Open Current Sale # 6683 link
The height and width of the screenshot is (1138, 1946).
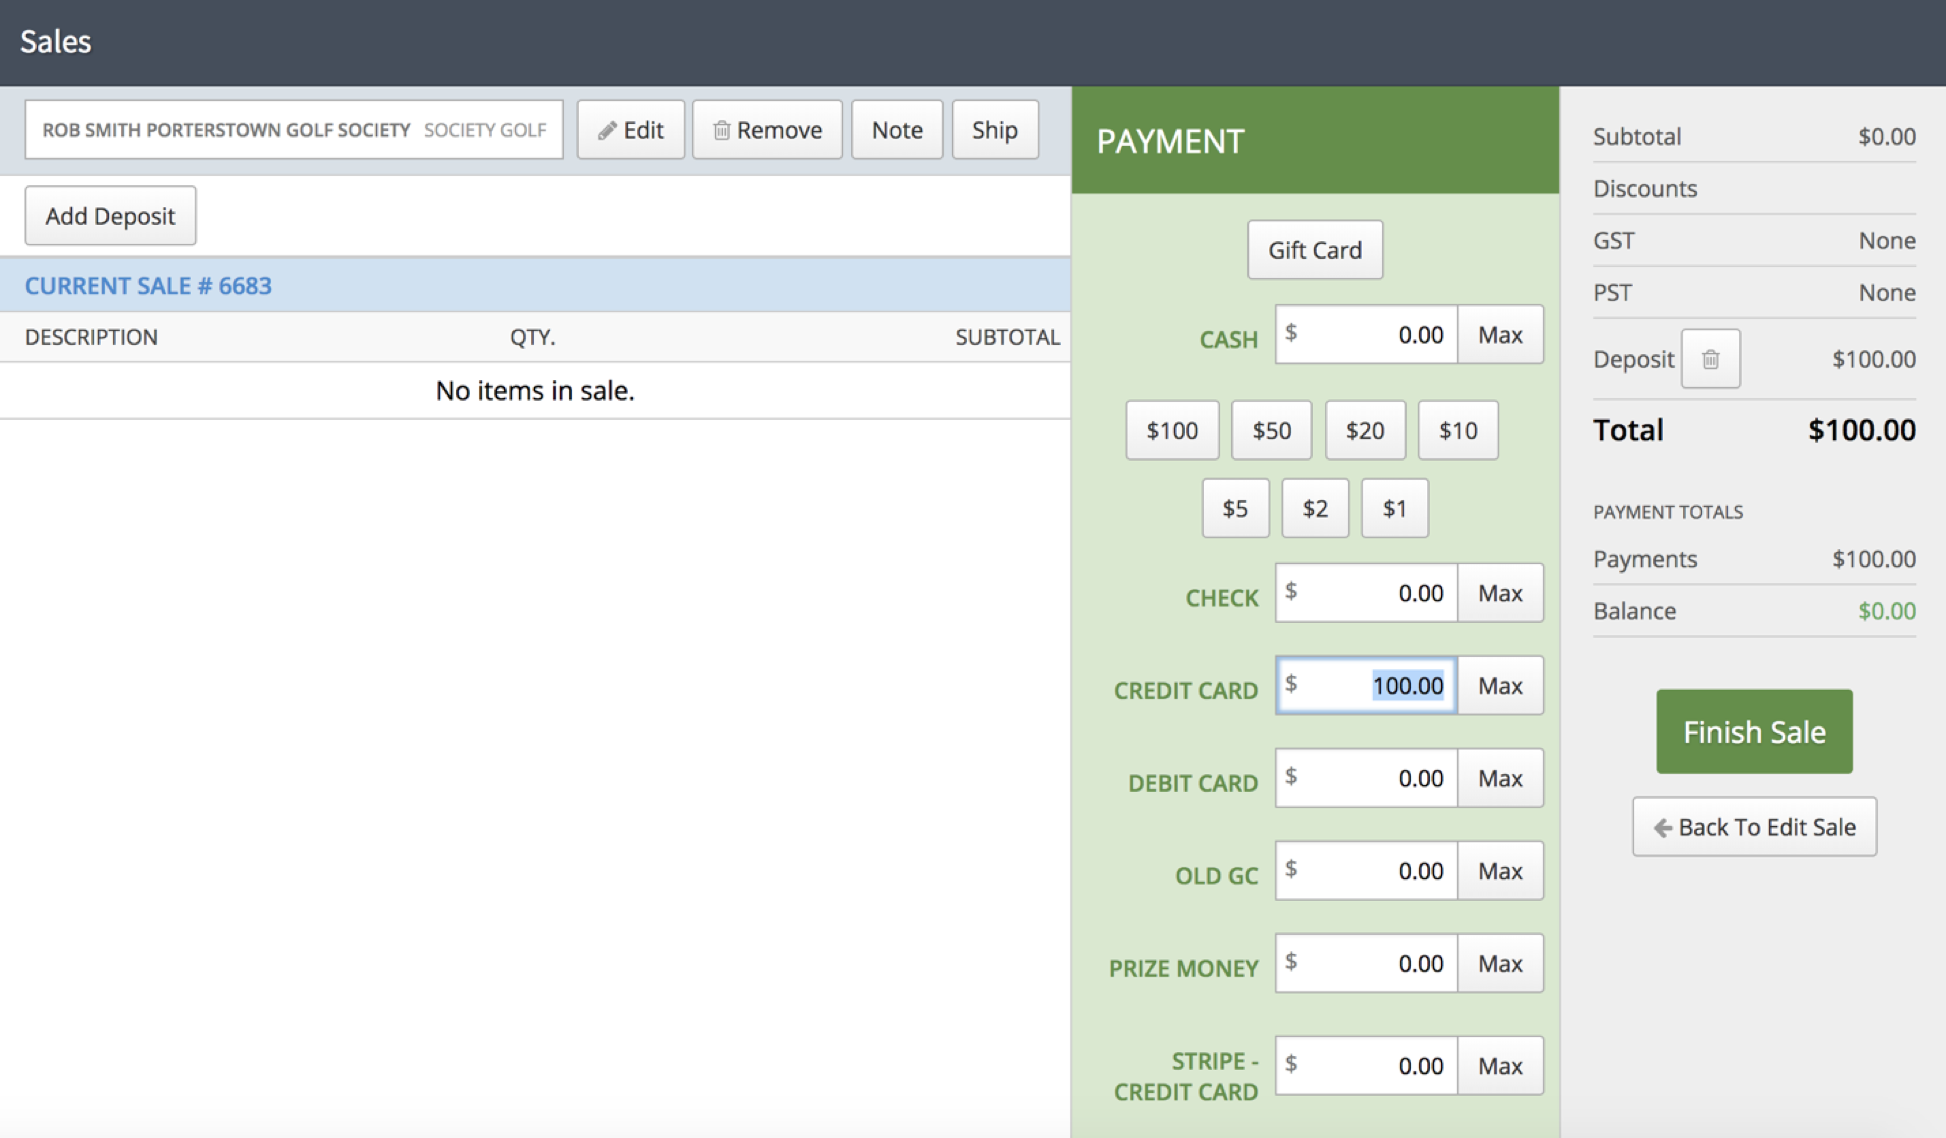[148, 286]
